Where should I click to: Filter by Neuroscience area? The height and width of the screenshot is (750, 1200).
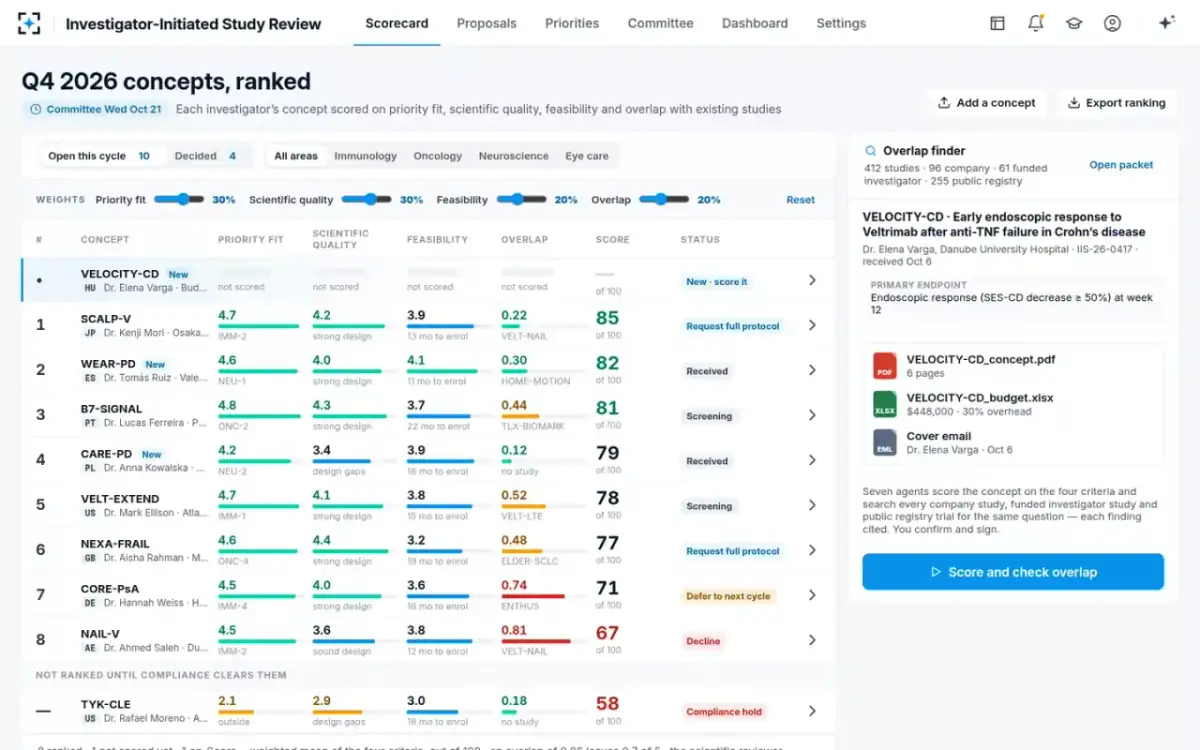514,156
